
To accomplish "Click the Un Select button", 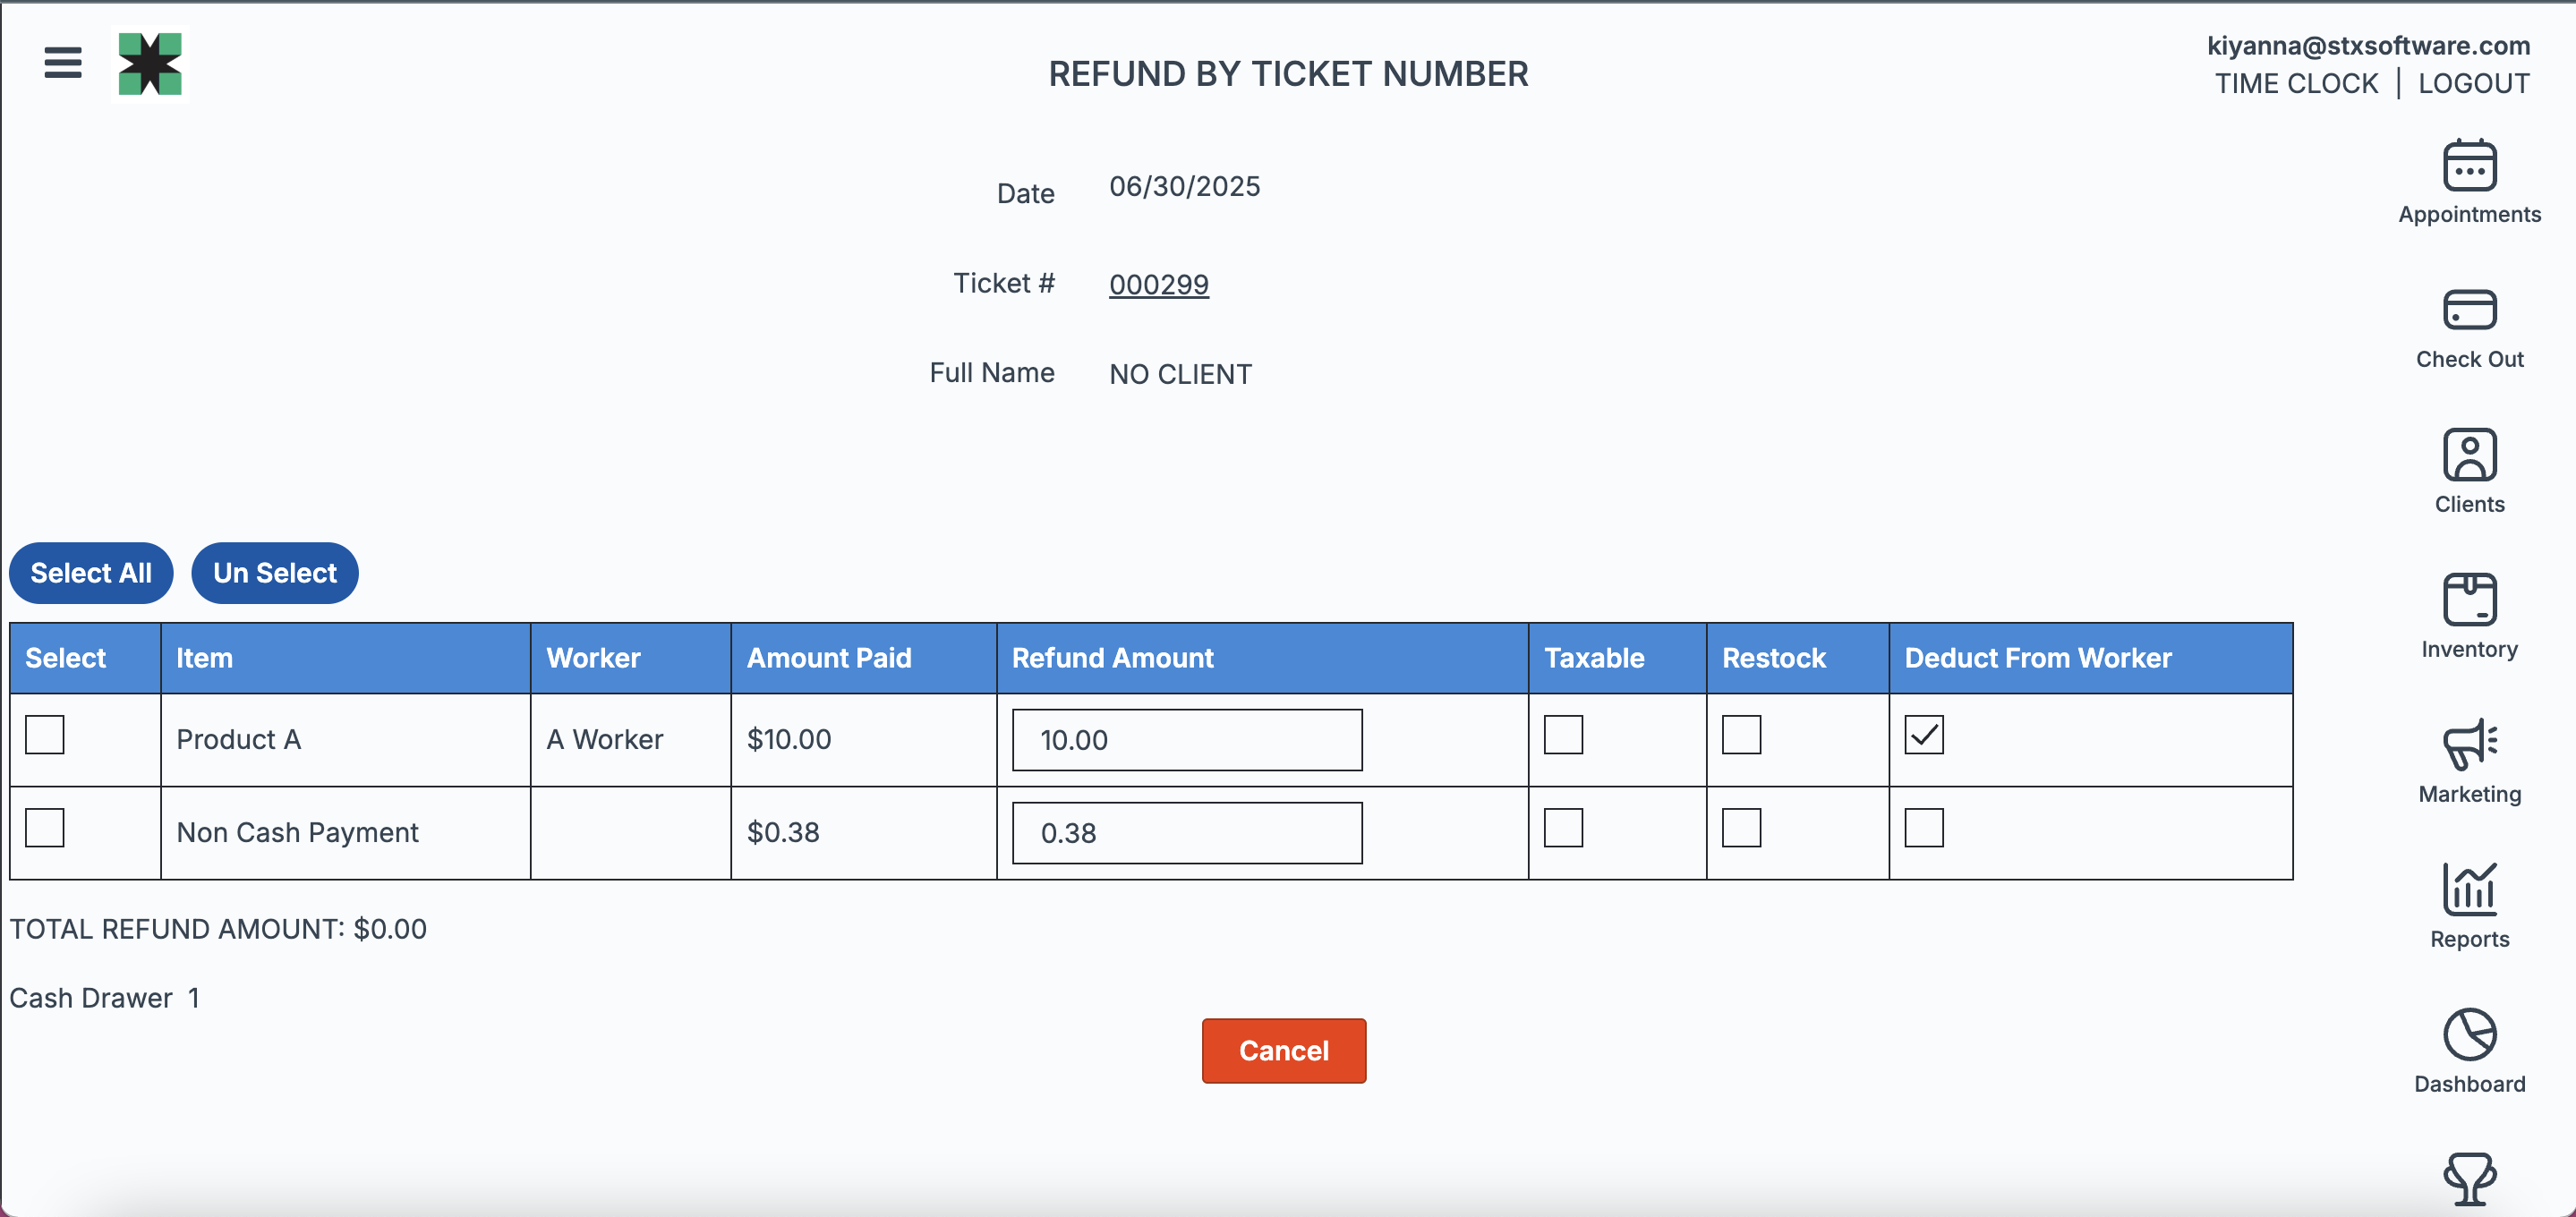I will pyautogui.click(x=275, y=573).
